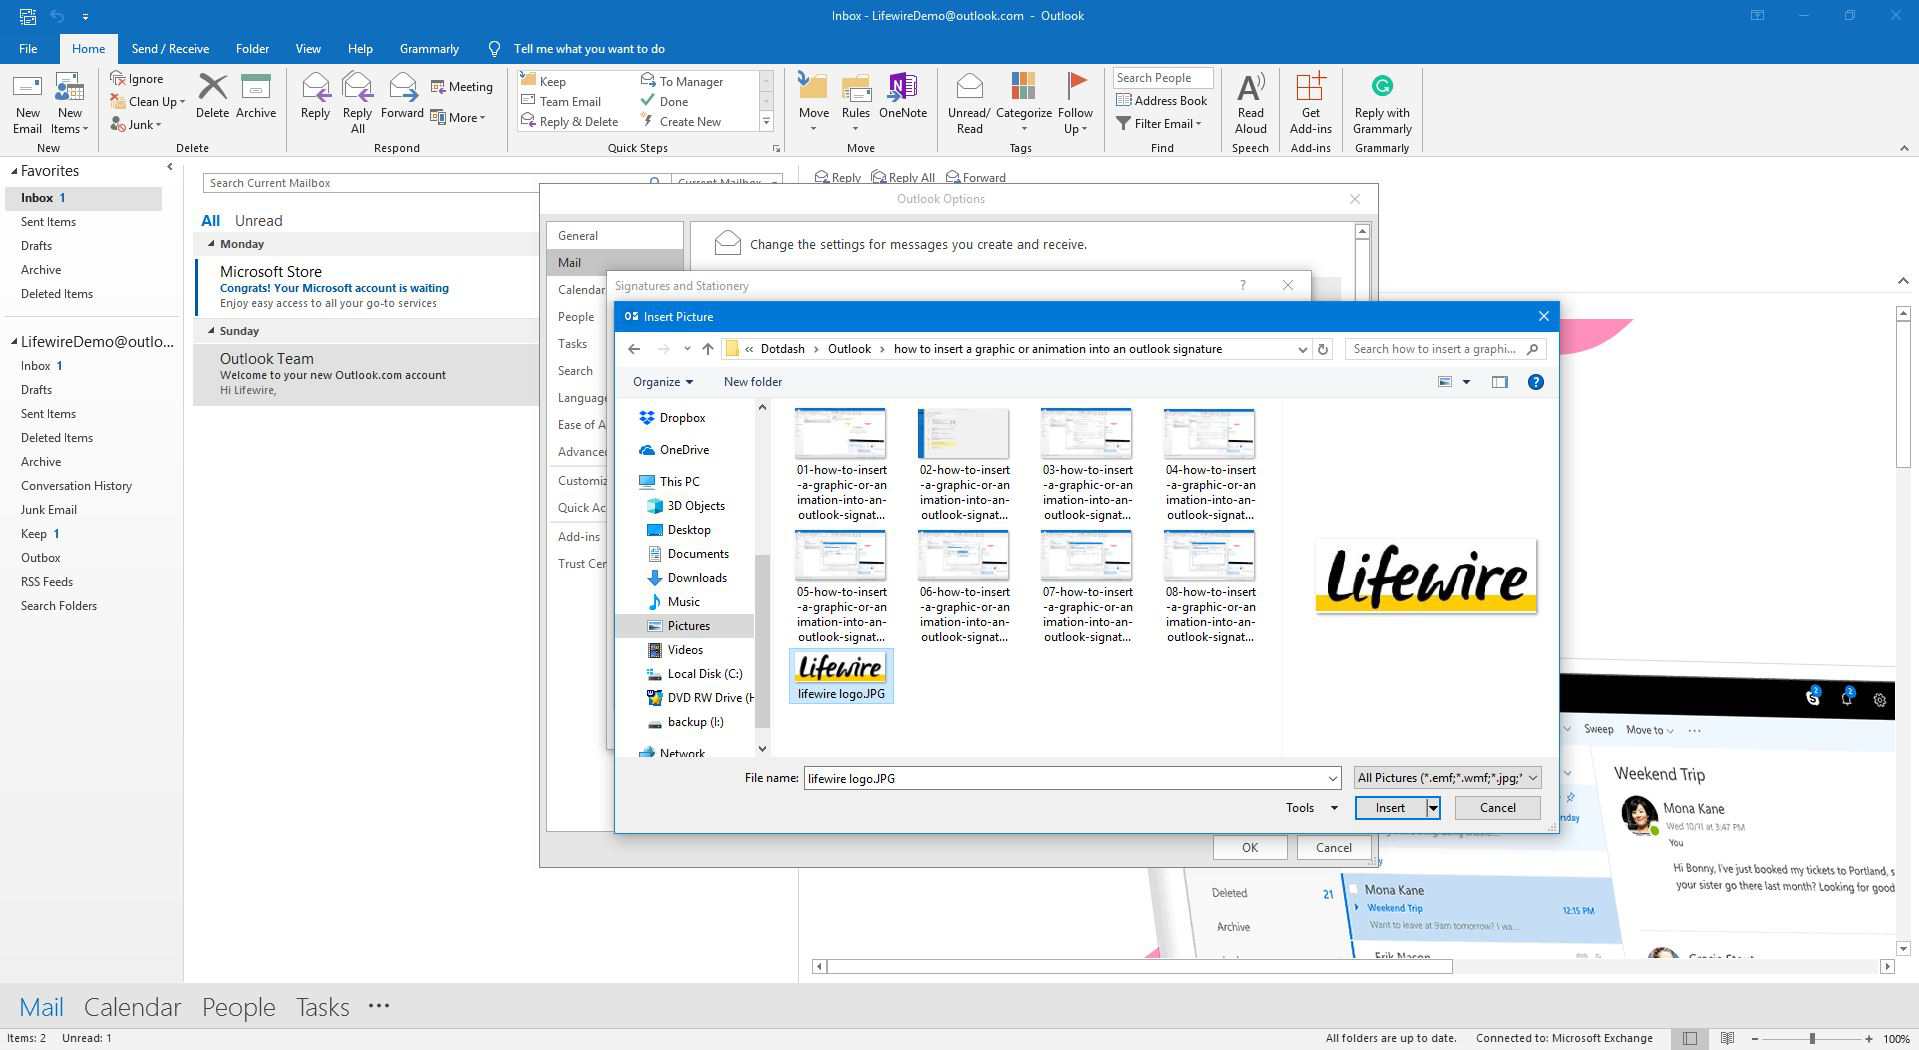This screenshot has width=1919, height=1050.
Task: Click the Forward ribbon icon
Action: click(x=402, y=97)
